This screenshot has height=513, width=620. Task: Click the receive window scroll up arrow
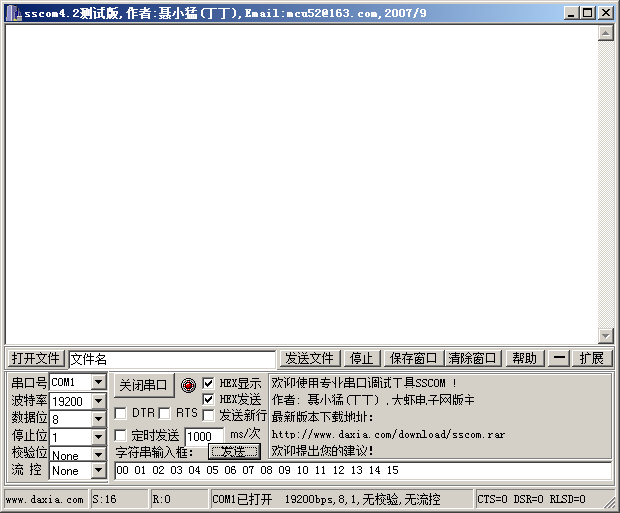click(x=606, y=33)
